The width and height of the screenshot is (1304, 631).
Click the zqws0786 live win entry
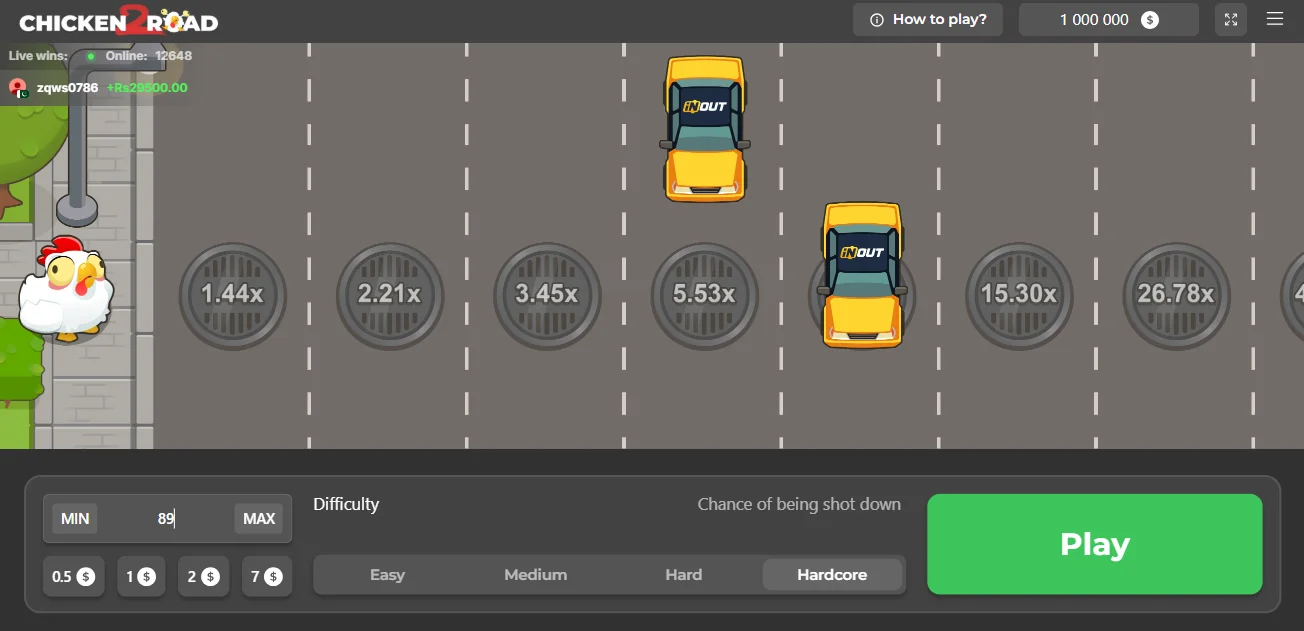(98, 88)
